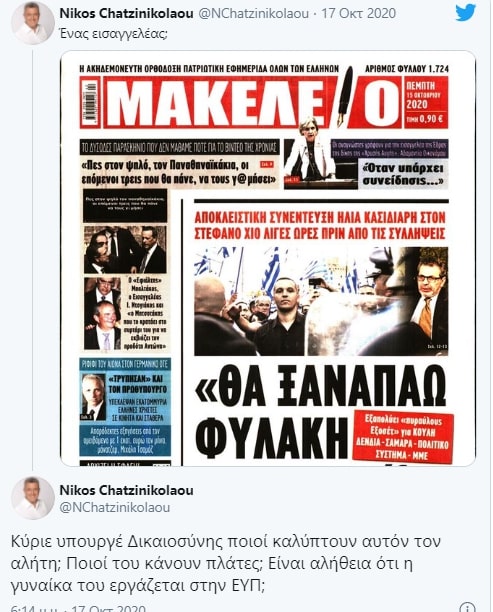Click the Twitter bird logo
Screen dimensions: 493x612
466,13
